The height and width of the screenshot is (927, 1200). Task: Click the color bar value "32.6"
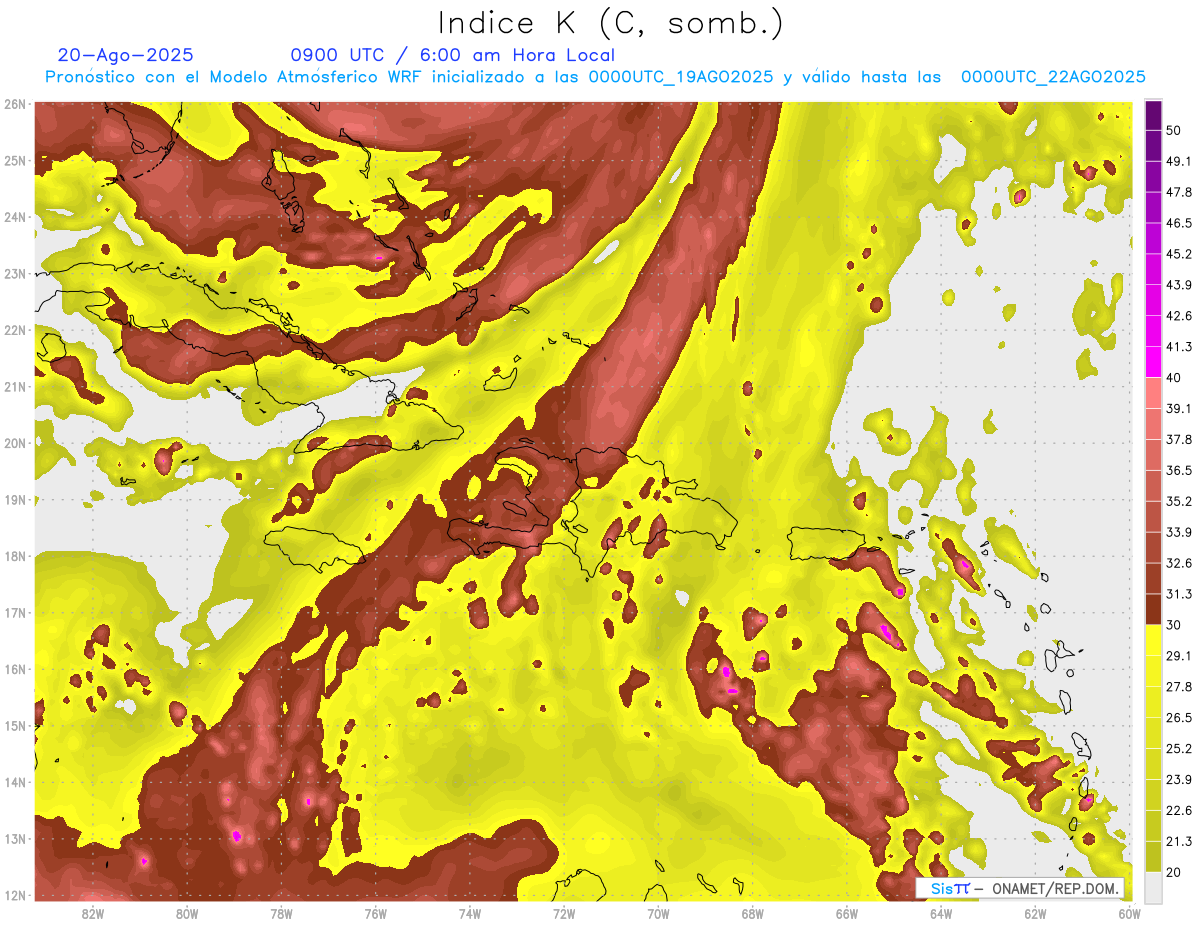point(1179,563)
